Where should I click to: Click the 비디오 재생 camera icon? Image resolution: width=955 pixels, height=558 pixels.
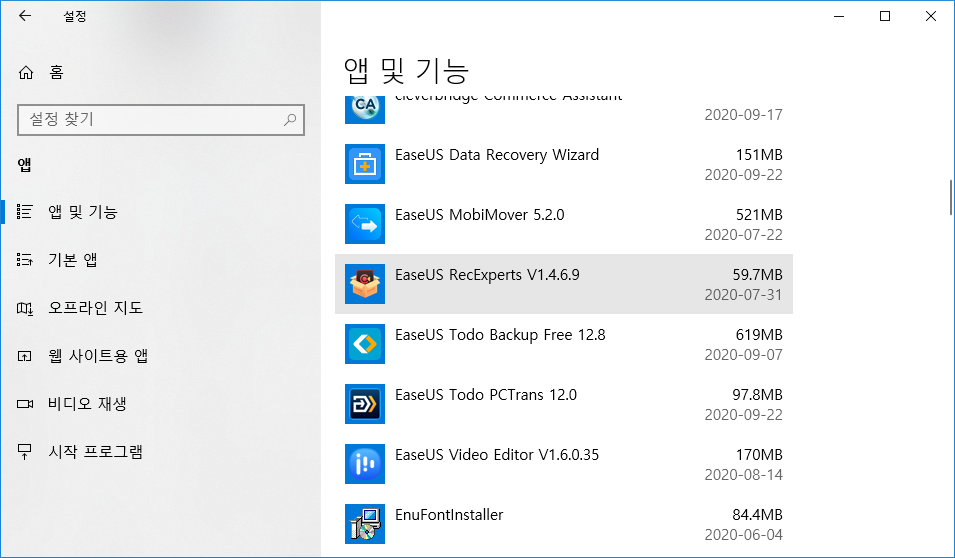click(x=24, y=403)
